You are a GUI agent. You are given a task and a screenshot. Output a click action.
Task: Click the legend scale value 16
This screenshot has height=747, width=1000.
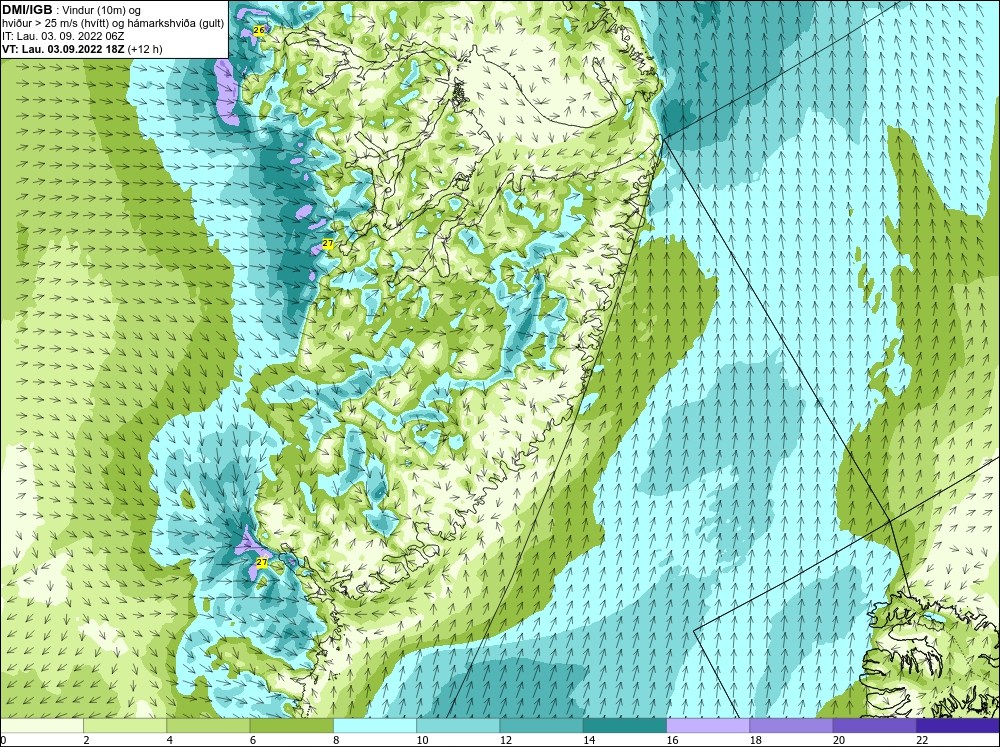click(x=672, y=740)
